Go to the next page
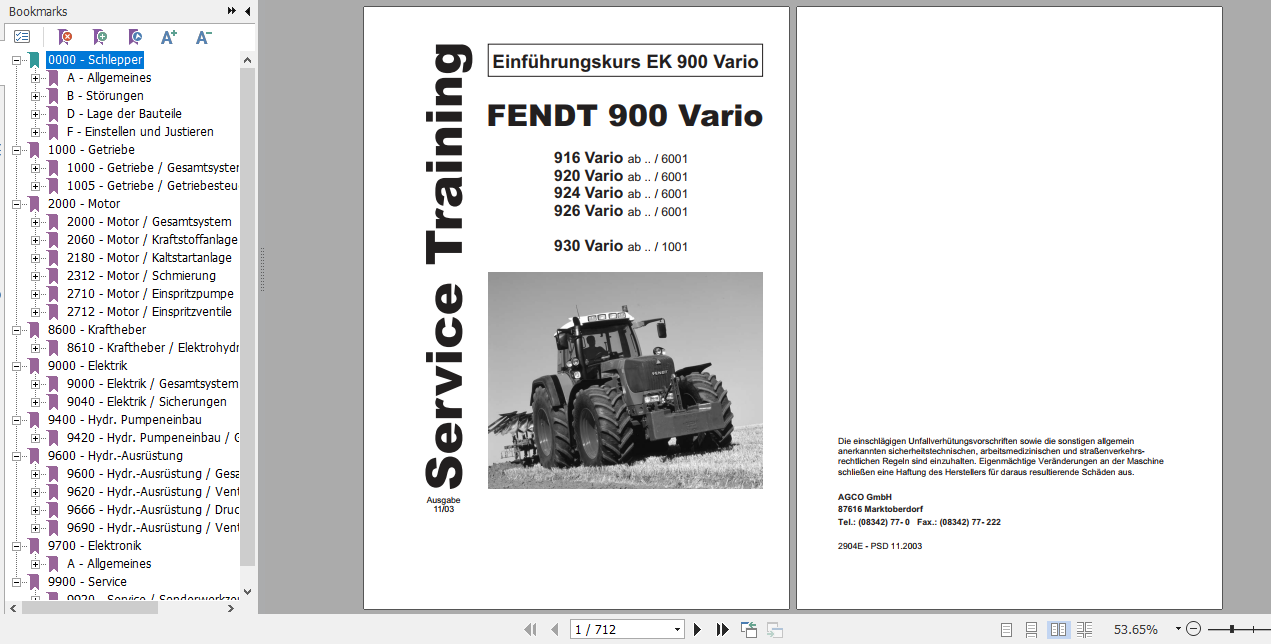The image size is (1271, 644). pos(698,629)
